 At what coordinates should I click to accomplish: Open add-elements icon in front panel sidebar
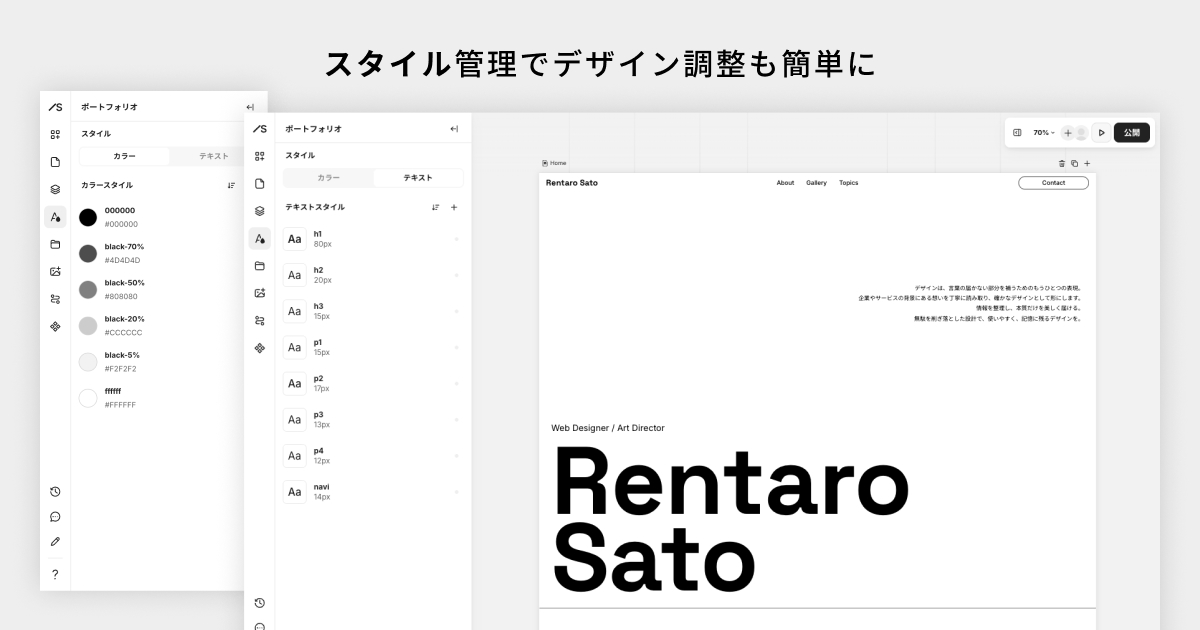point(259,156)
